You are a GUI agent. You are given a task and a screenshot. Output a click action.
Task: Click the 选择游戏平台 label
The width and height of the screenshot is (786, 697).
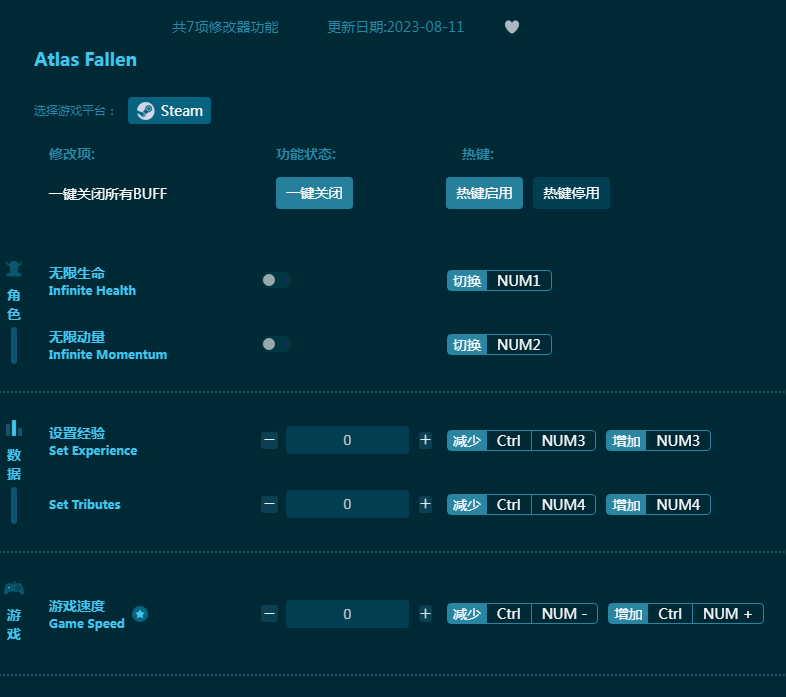(x=74, y=111)
